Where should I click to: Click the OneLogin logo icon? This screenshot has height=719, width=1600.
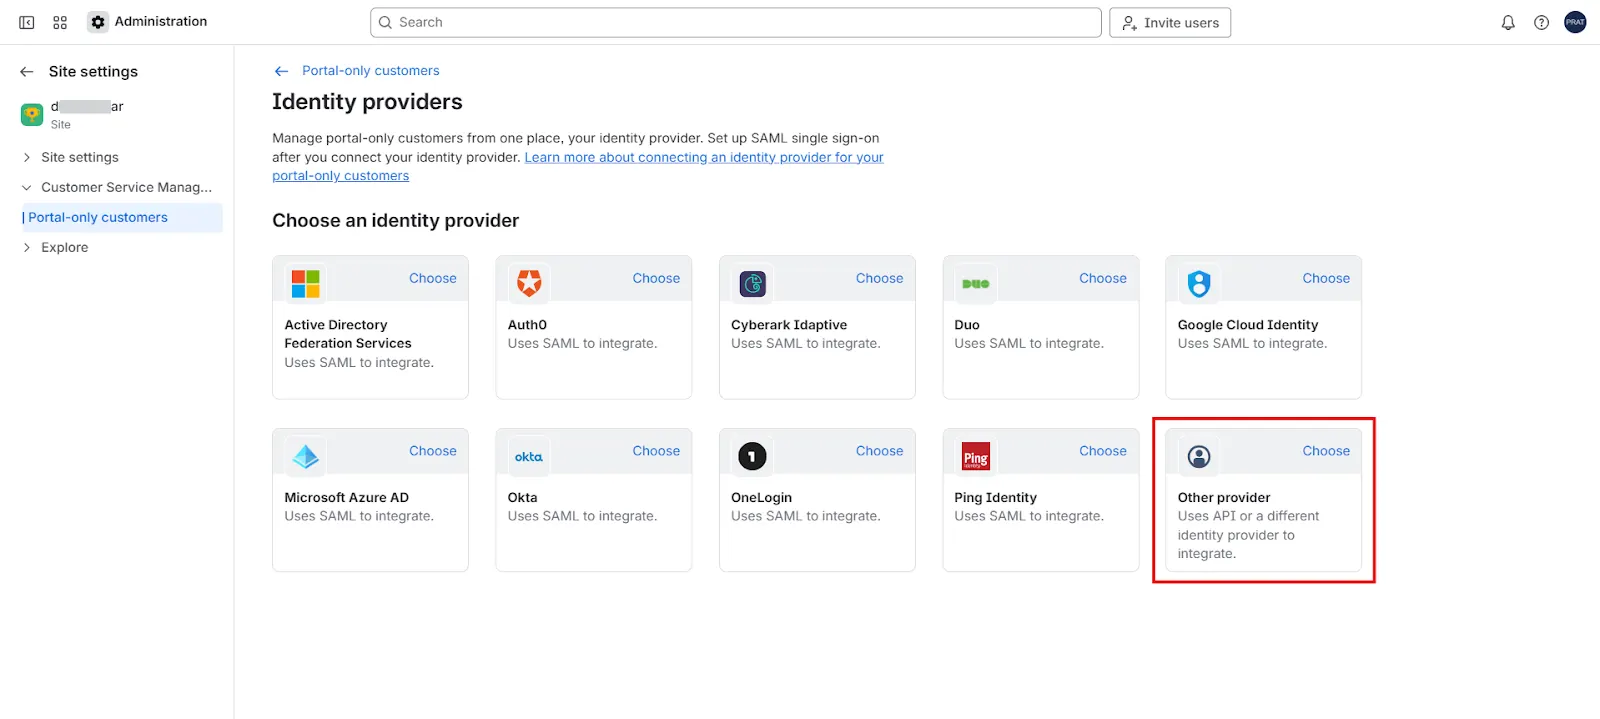click(752, 457)
